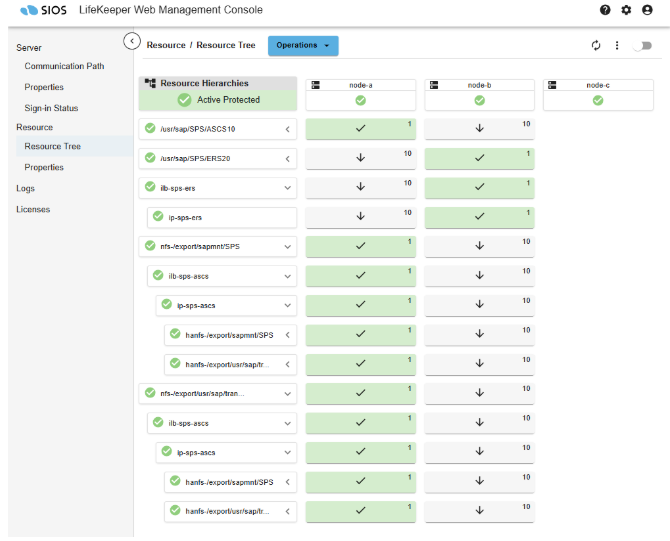Click the node-b status check indicator

pos(479,100)
